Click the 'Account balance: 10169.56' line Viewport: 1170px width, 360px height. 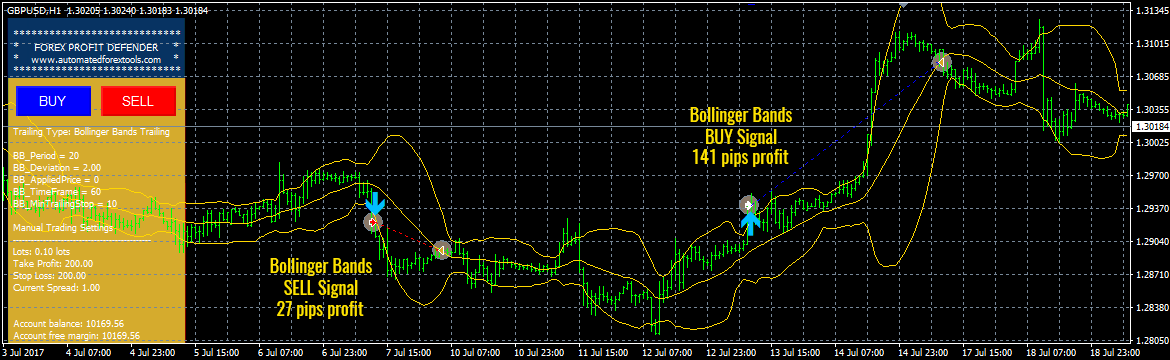(x=69, y=324)
